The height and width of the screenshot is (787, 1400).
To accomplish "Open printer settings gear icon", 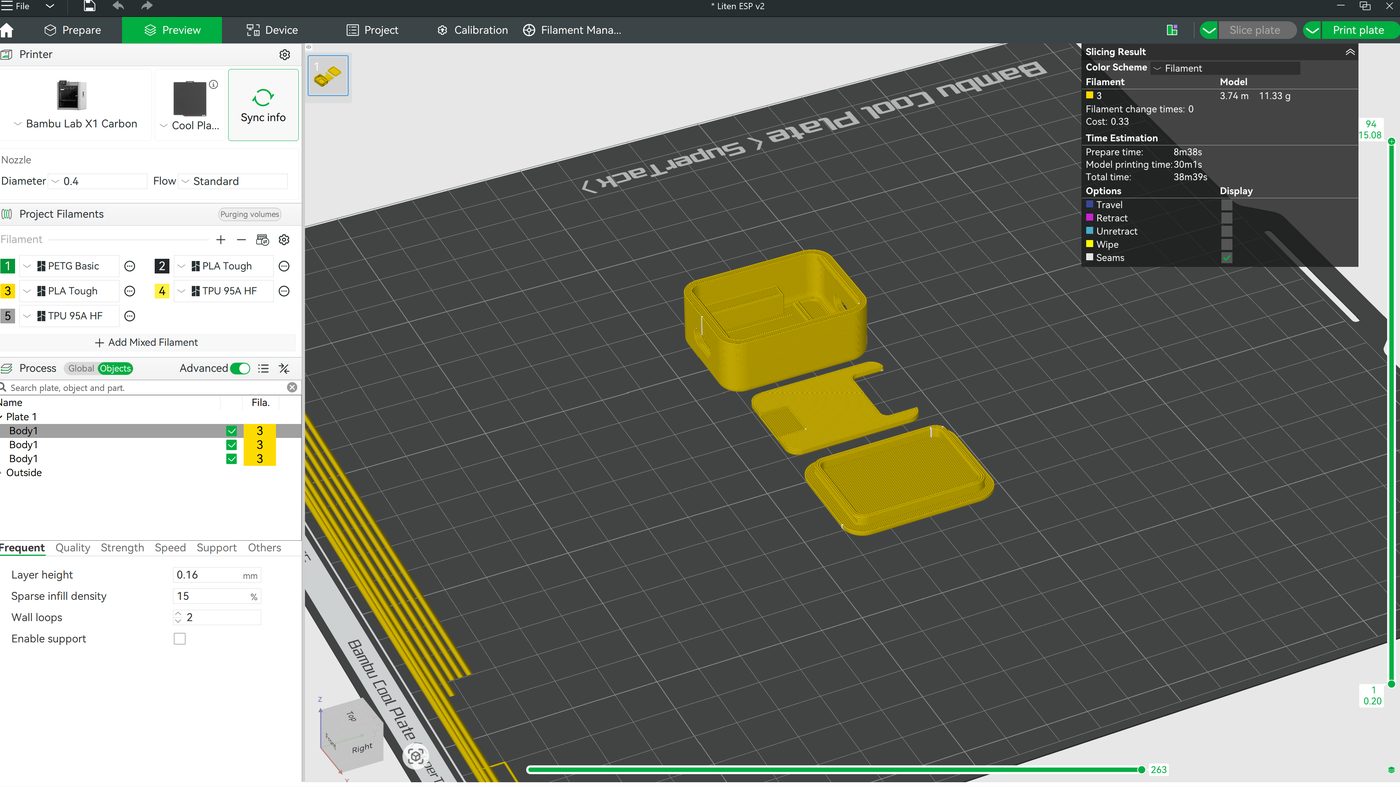I will [285, 55].
